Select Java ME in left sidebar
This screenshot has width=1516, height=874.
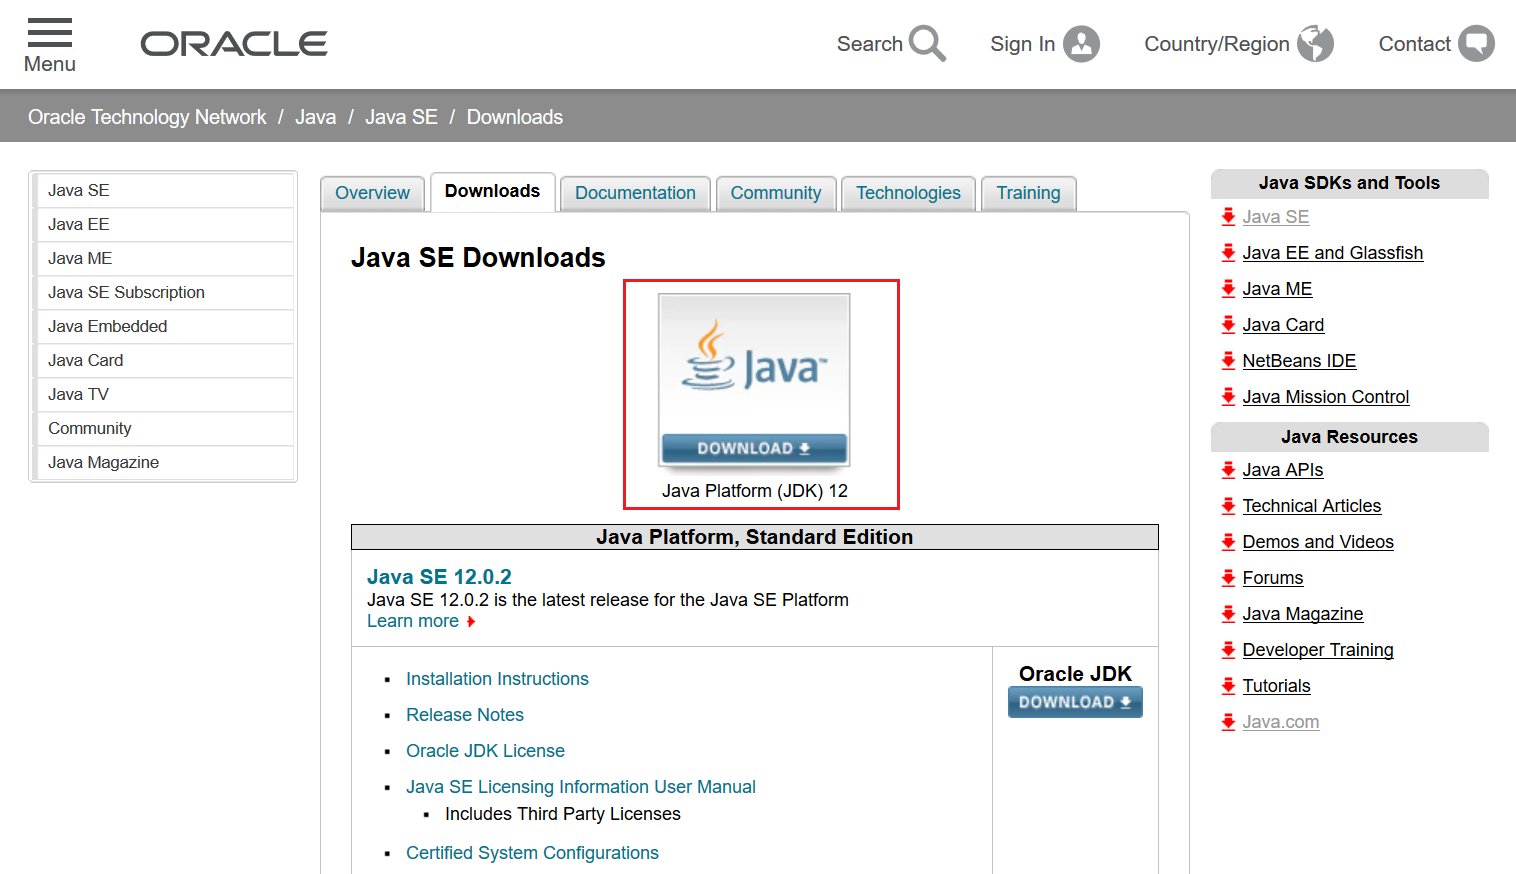click(x=163, y=258)
